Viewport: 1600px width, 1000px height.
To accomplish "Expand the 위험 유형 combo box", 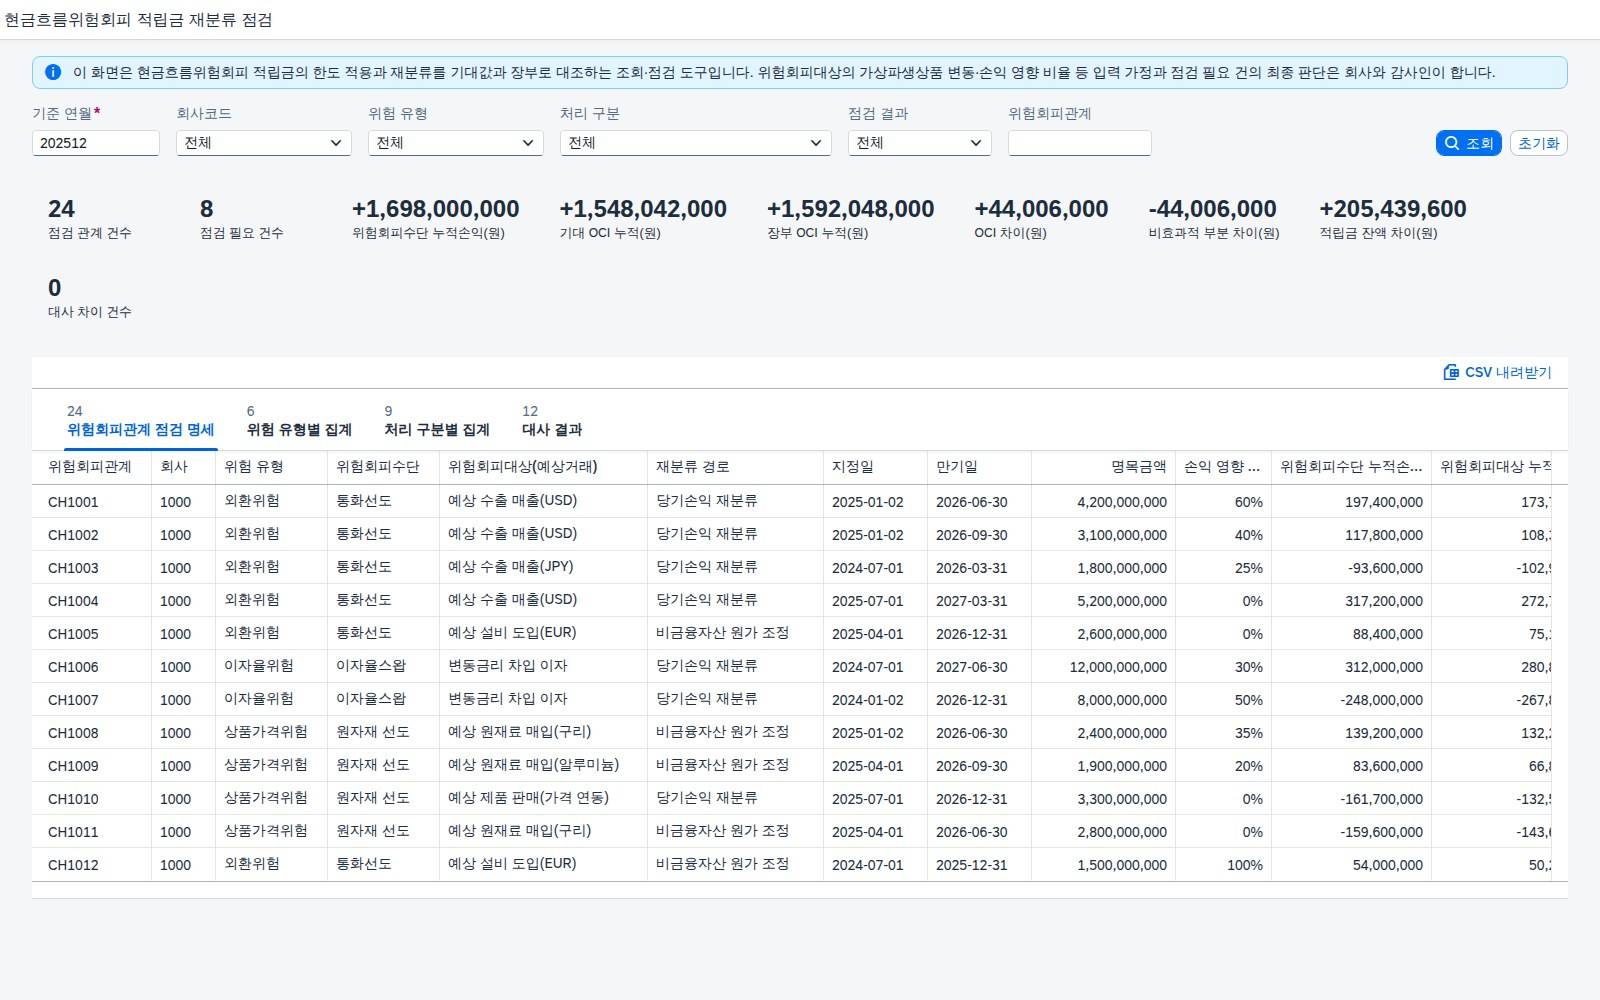I will pos(456,143).
